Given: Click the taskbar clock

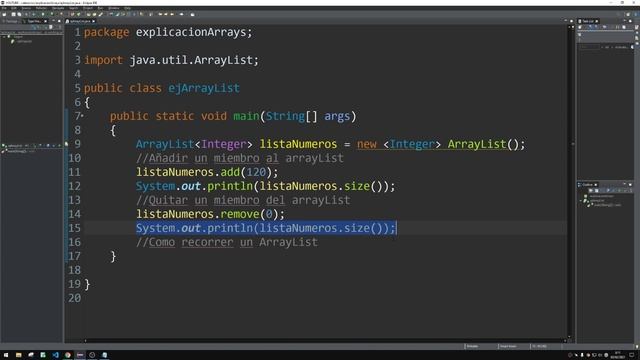Looking at the screenshot, I should pos(618,355).
